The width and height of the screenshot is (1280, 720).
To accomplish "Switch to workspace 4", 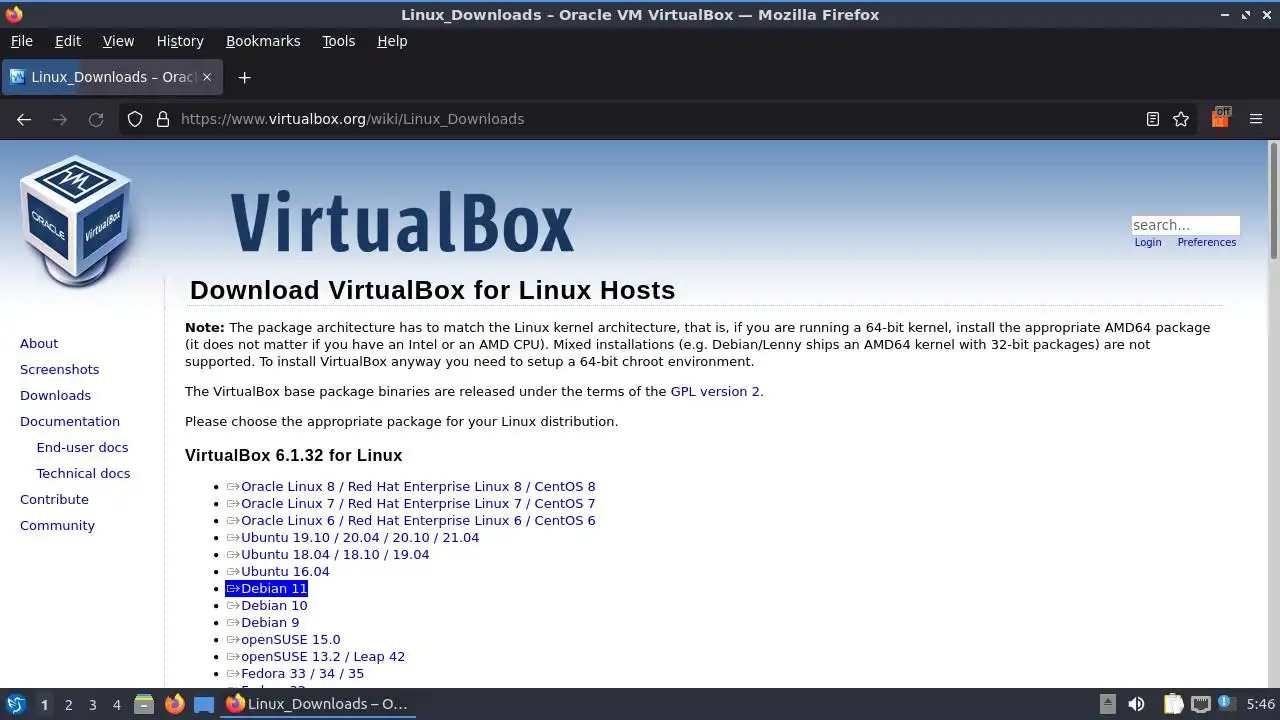I will click(116, 704).
